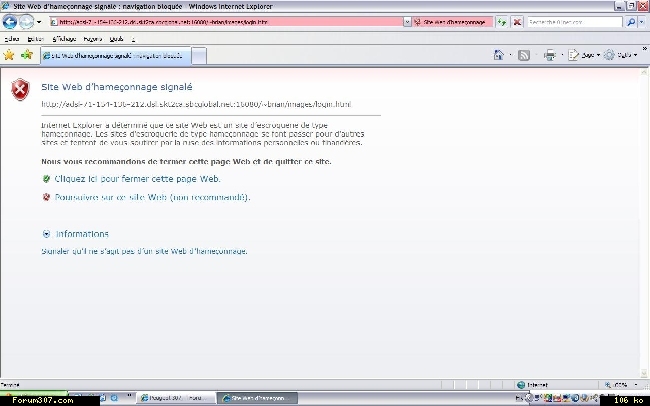Screen dimensions: 650x406
Task: Open the search provider dropdown arrow
Action: tap(642, 22)
